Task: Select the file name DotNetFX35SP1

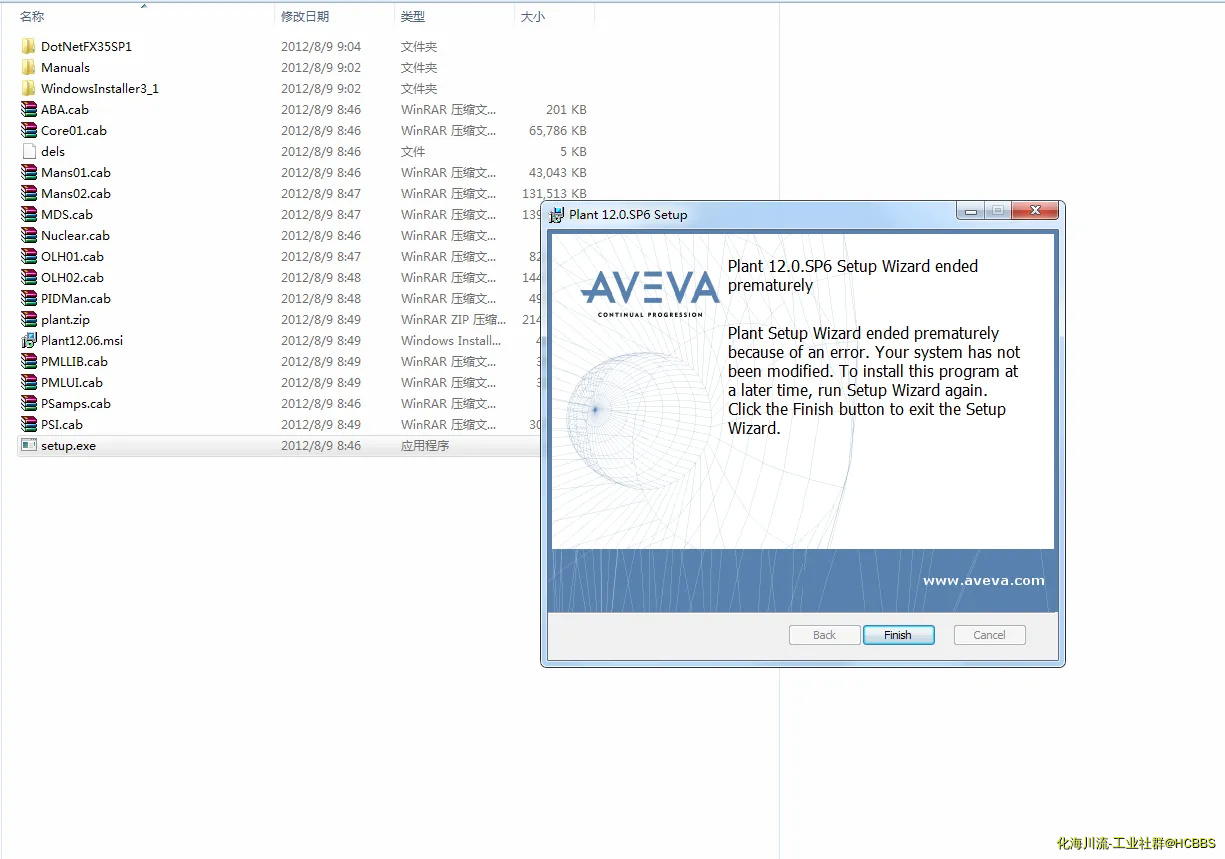Action: click(x=86, y=46)
